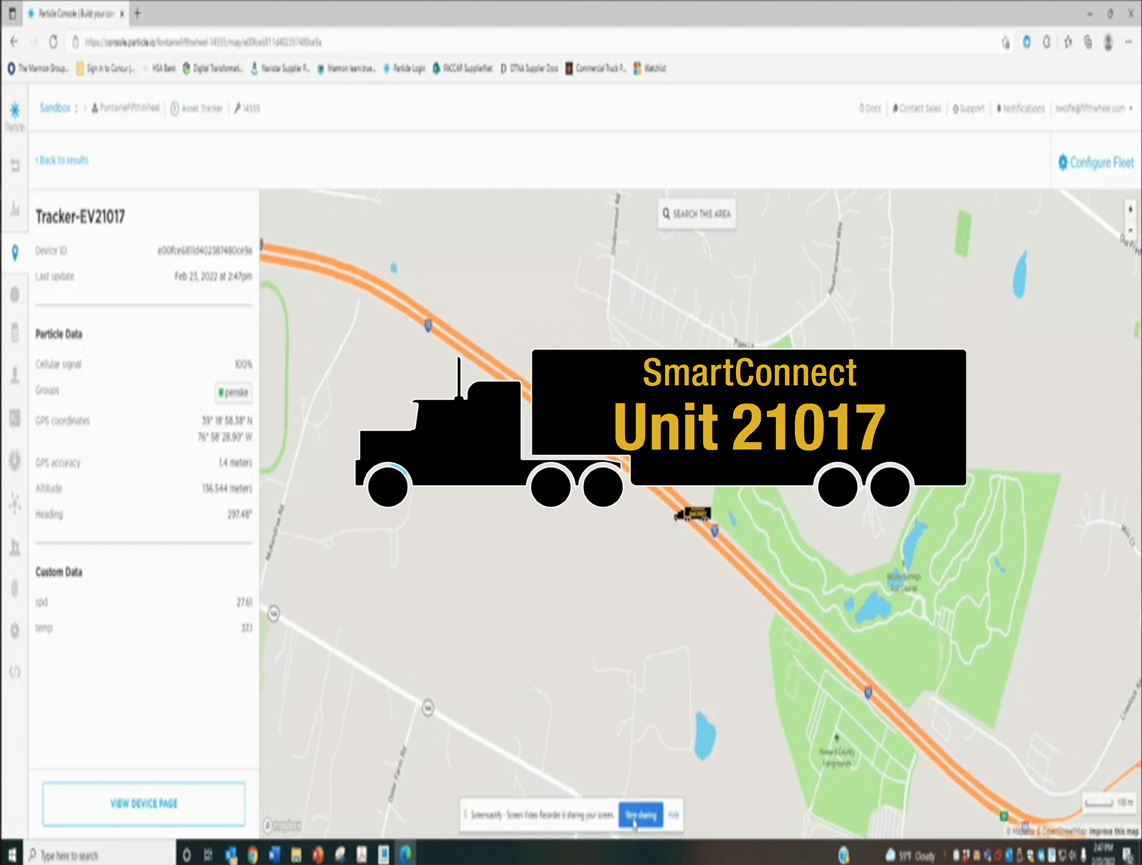Open the settings gear sidebar icon

[15, 630]
